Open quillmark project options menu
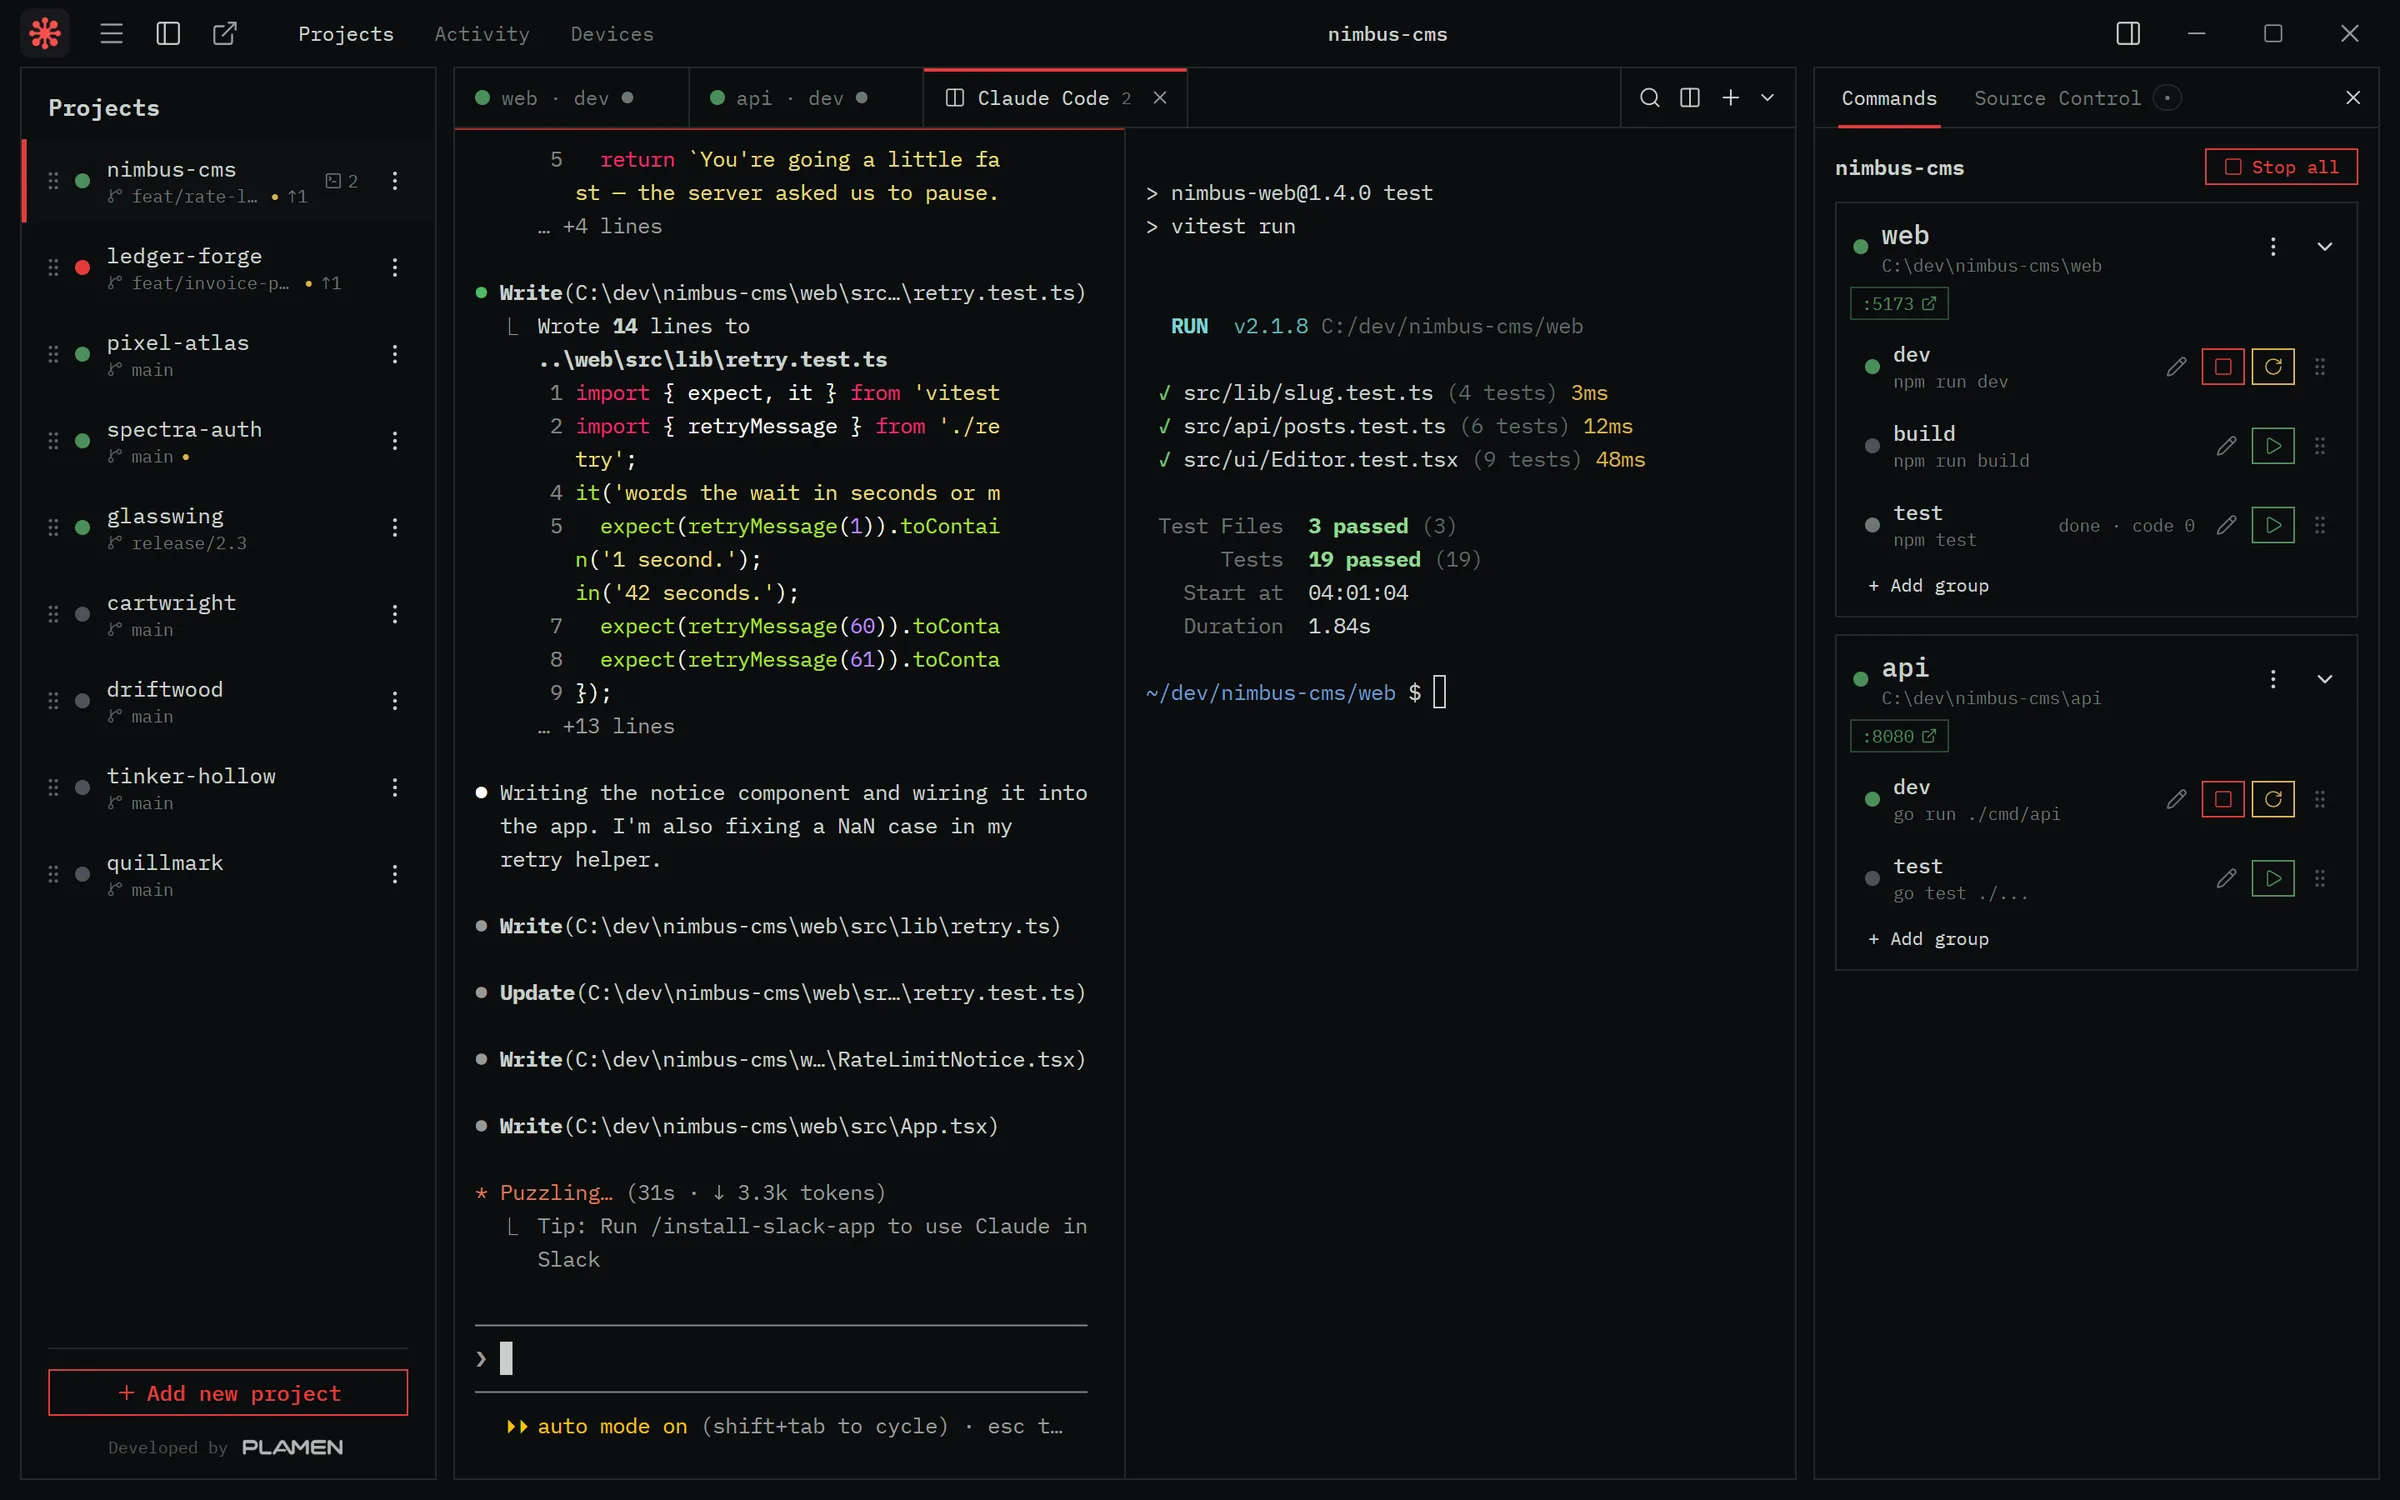 point(395,875)
